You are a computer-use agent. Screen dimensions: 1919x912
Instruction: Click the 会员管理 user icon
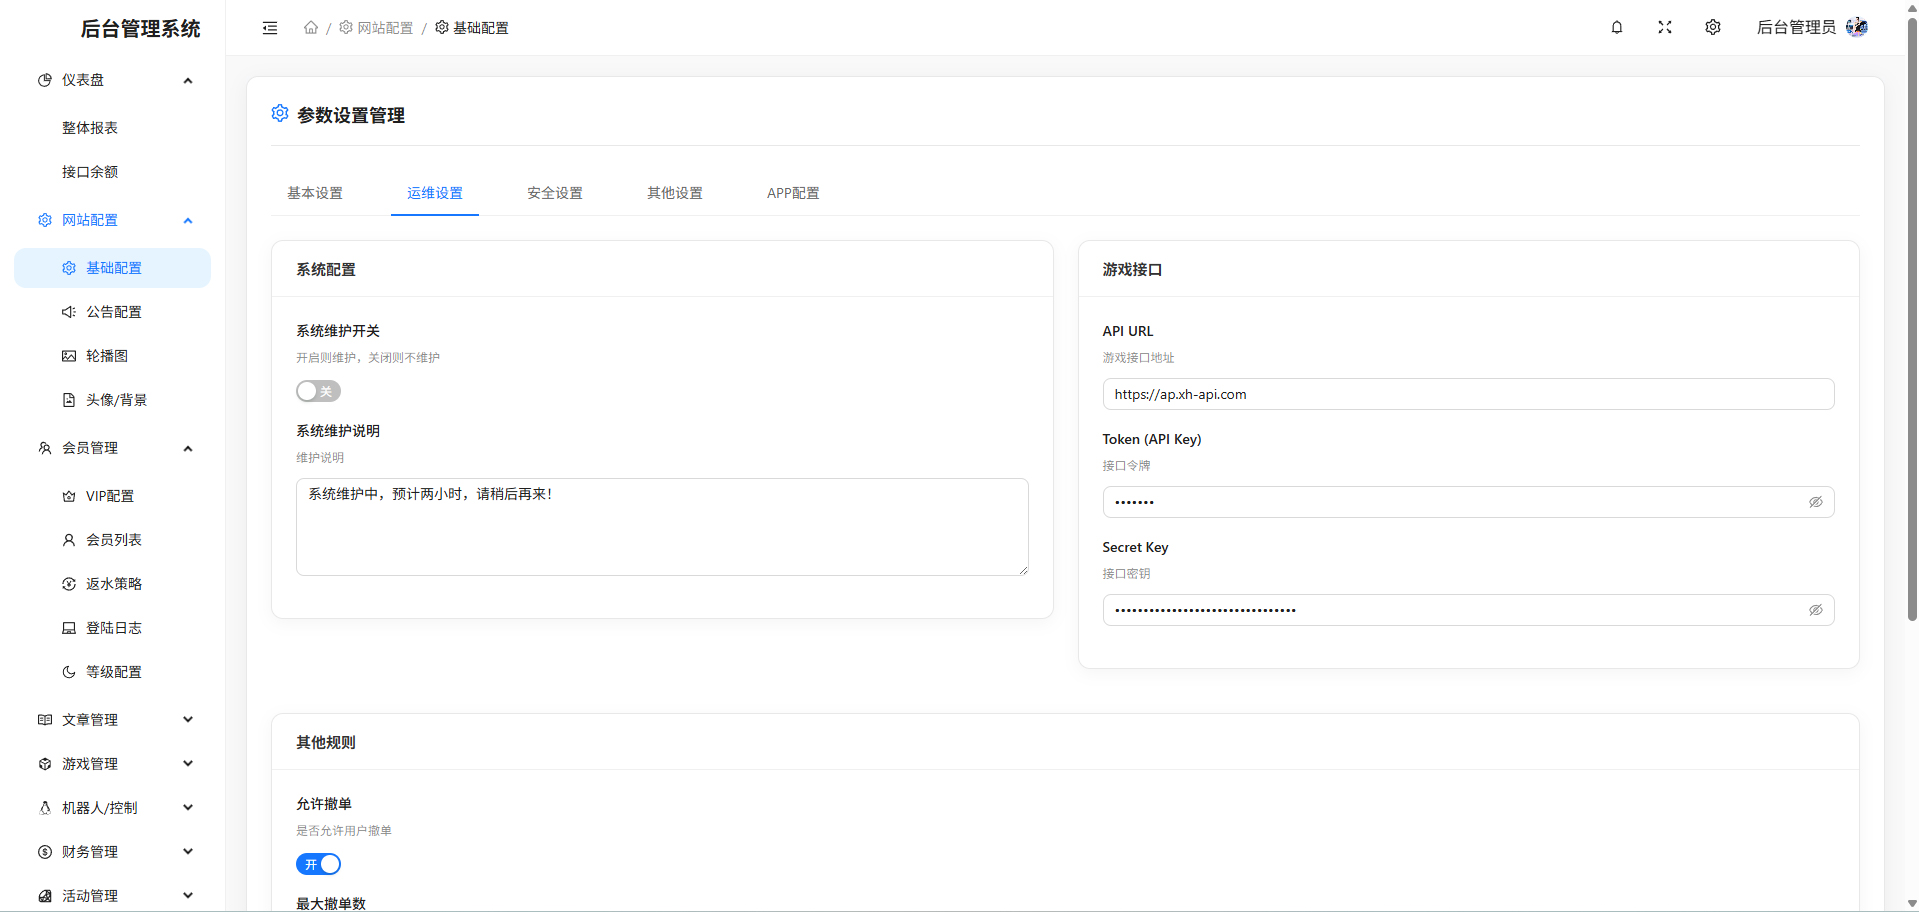coord(45,448)
